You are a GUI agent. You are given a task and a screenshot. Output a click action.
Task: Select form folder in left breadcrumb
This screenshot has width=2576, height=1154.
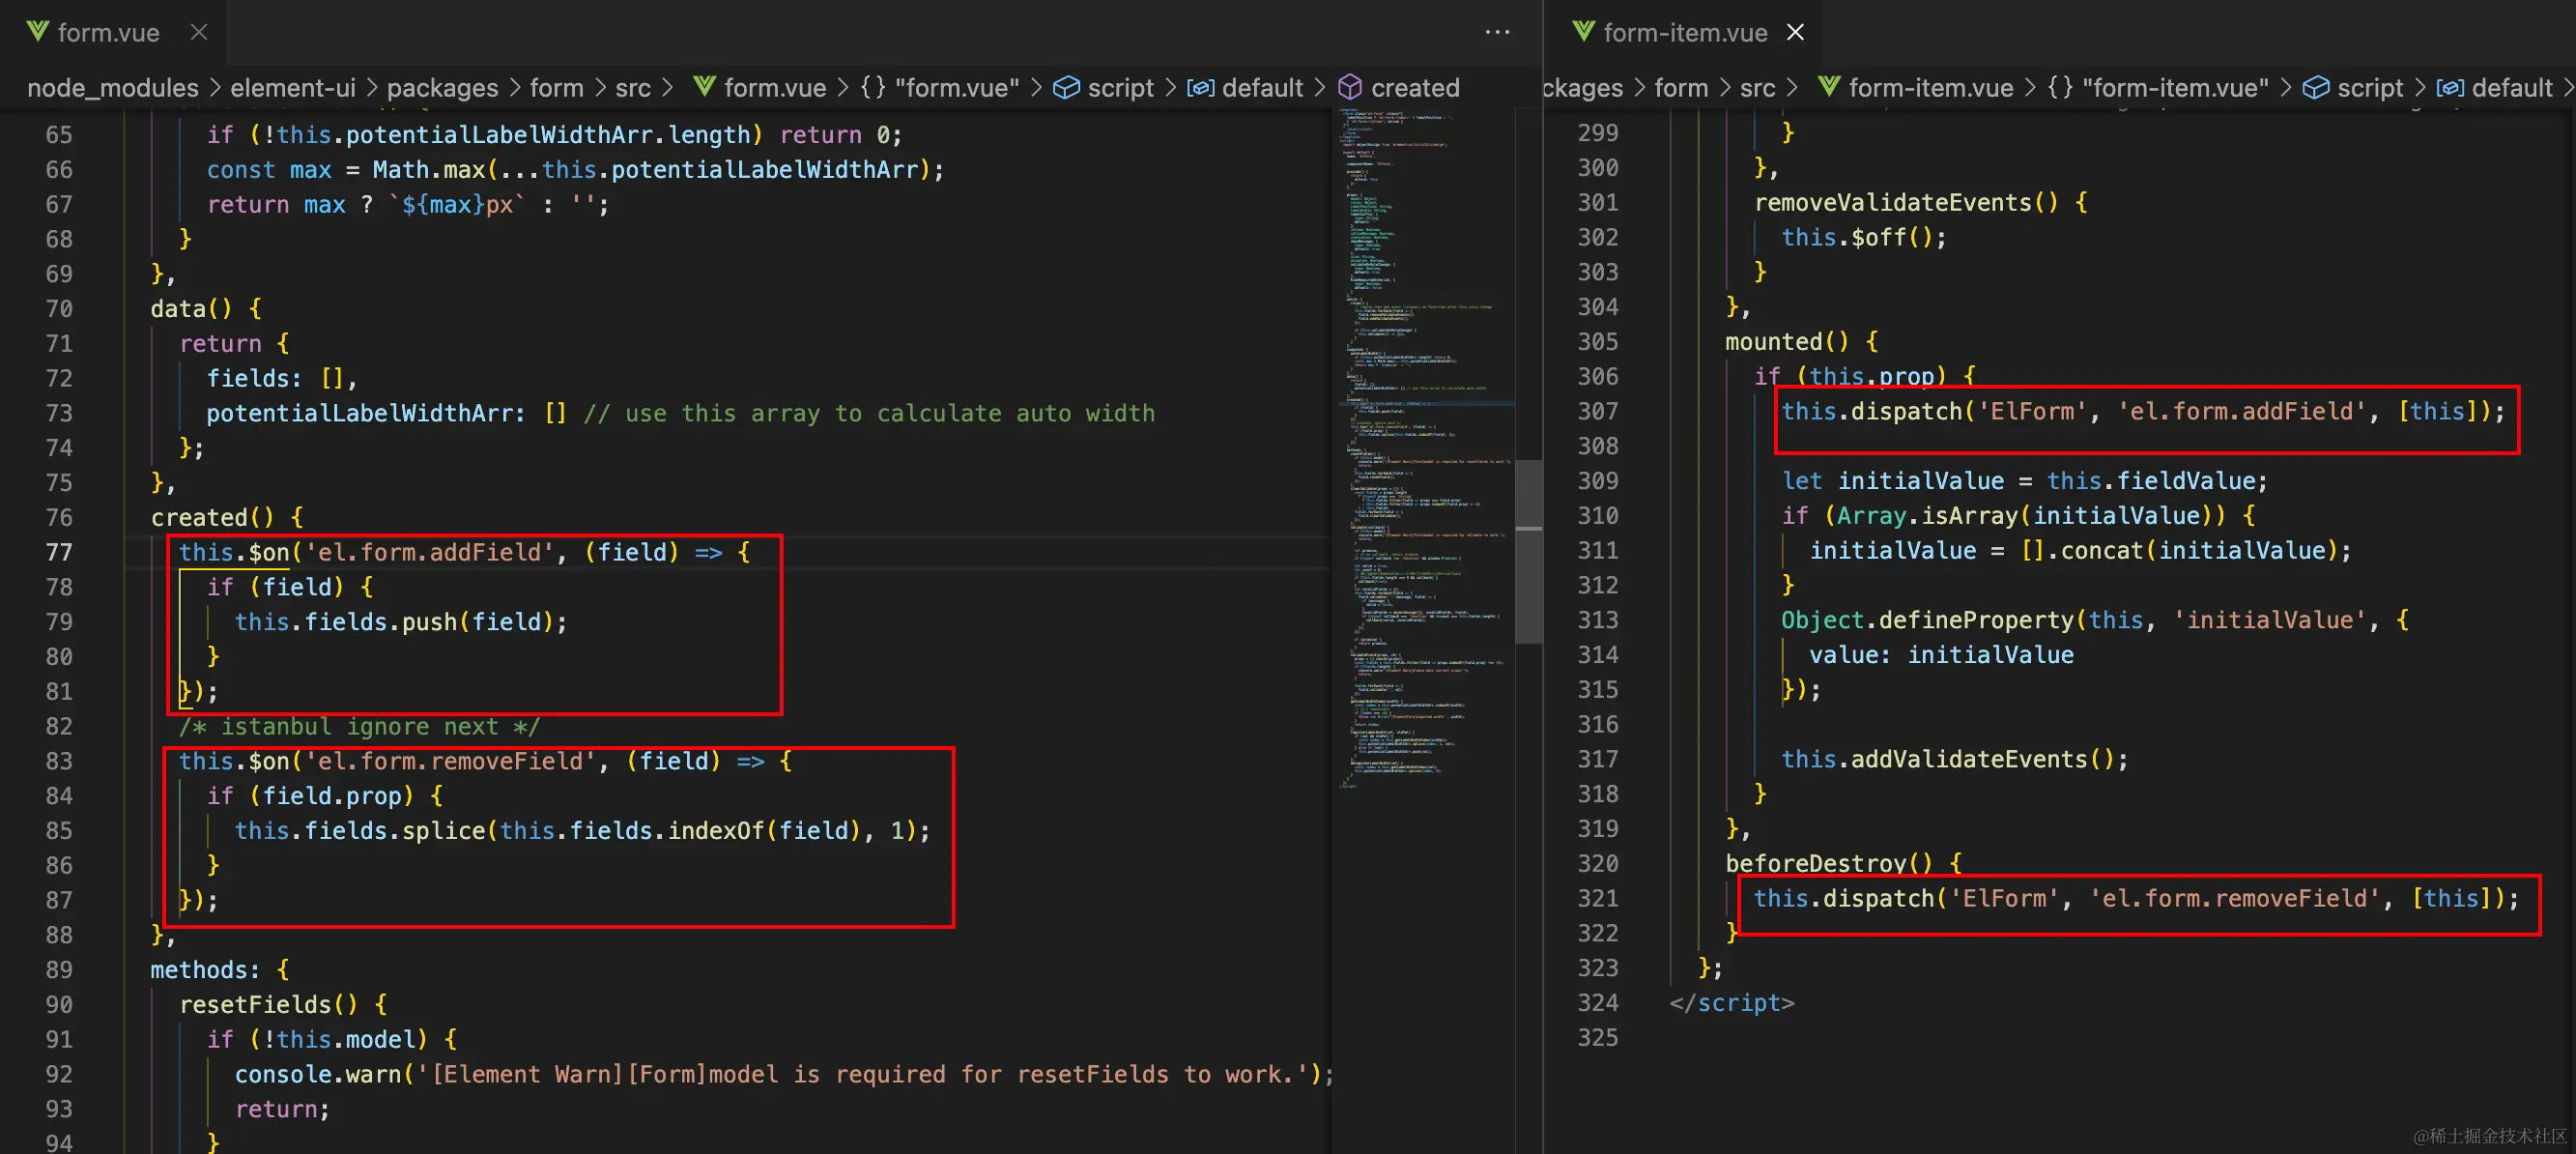[557, 88]
